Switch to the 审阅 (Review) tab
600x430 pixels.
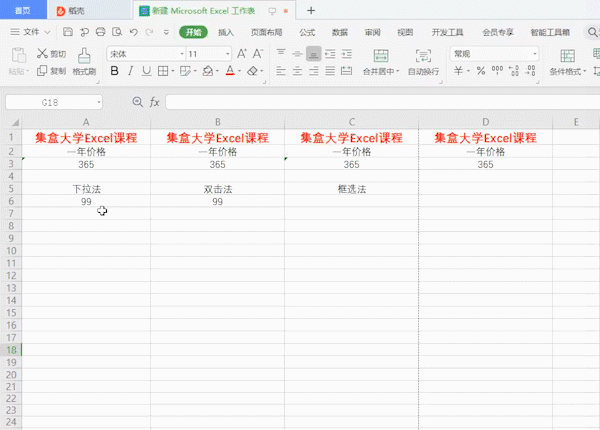click(x=372, y=33)
